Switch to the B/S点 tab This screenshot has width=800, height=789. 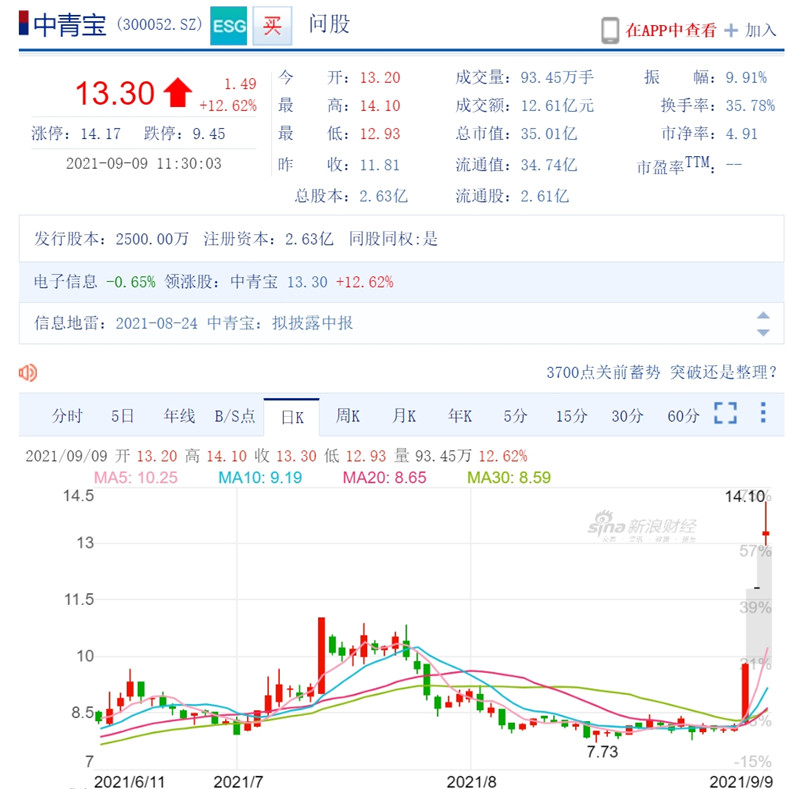pyautogui.click(x=235, y=416)
